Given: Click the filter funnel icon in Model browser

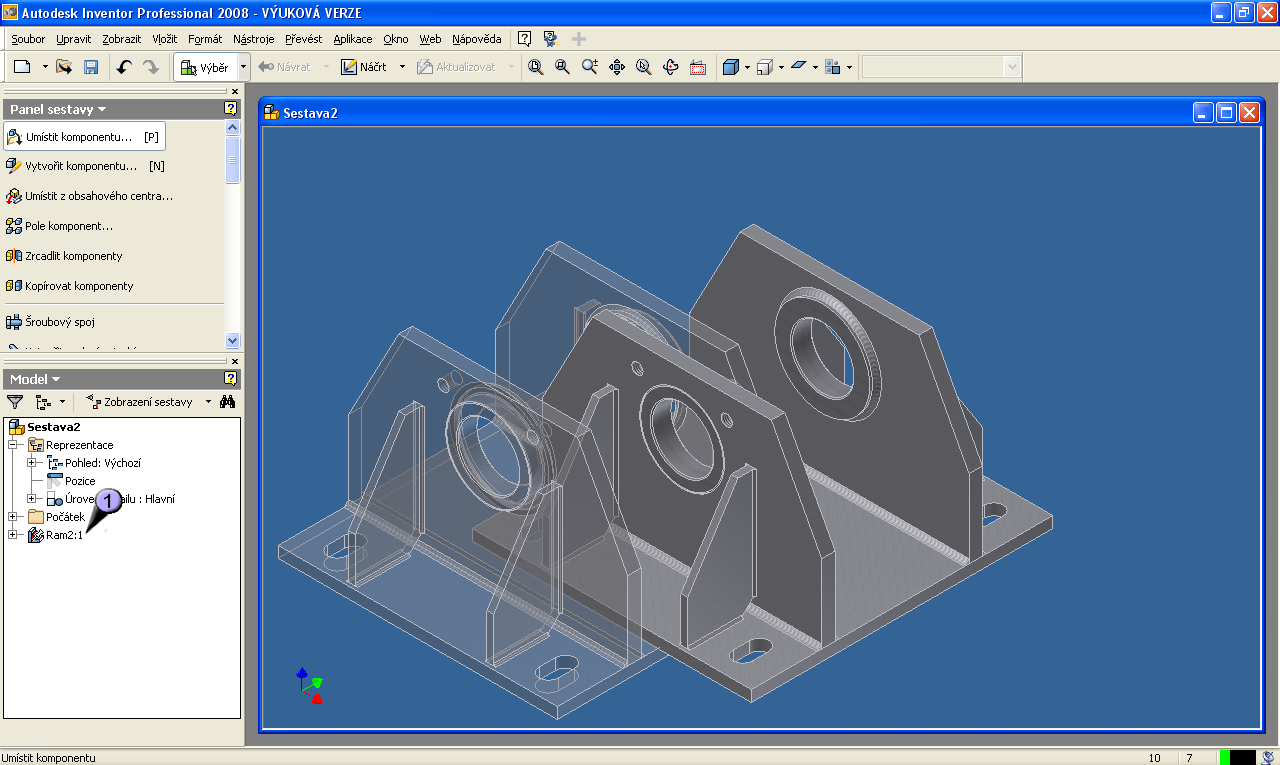Looking at the screenshot, I should coord(15,402).
